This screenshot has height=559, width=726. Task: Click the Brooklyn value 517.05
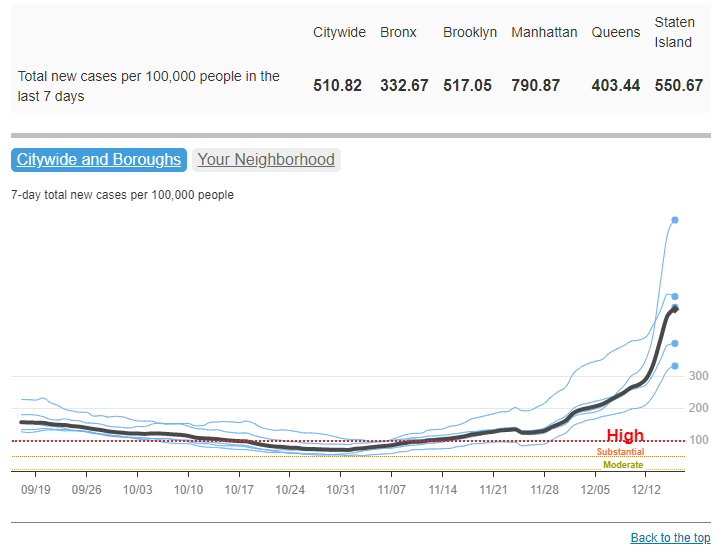467,86
